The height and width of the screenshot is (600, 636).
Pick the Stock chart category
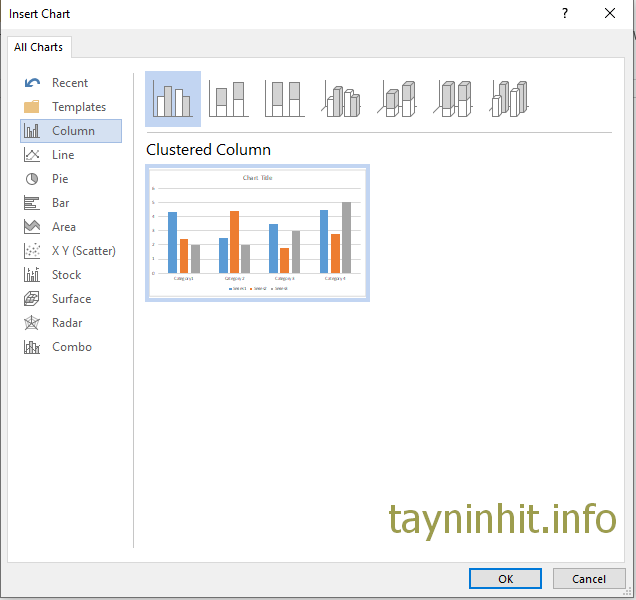tap(66, 275)
